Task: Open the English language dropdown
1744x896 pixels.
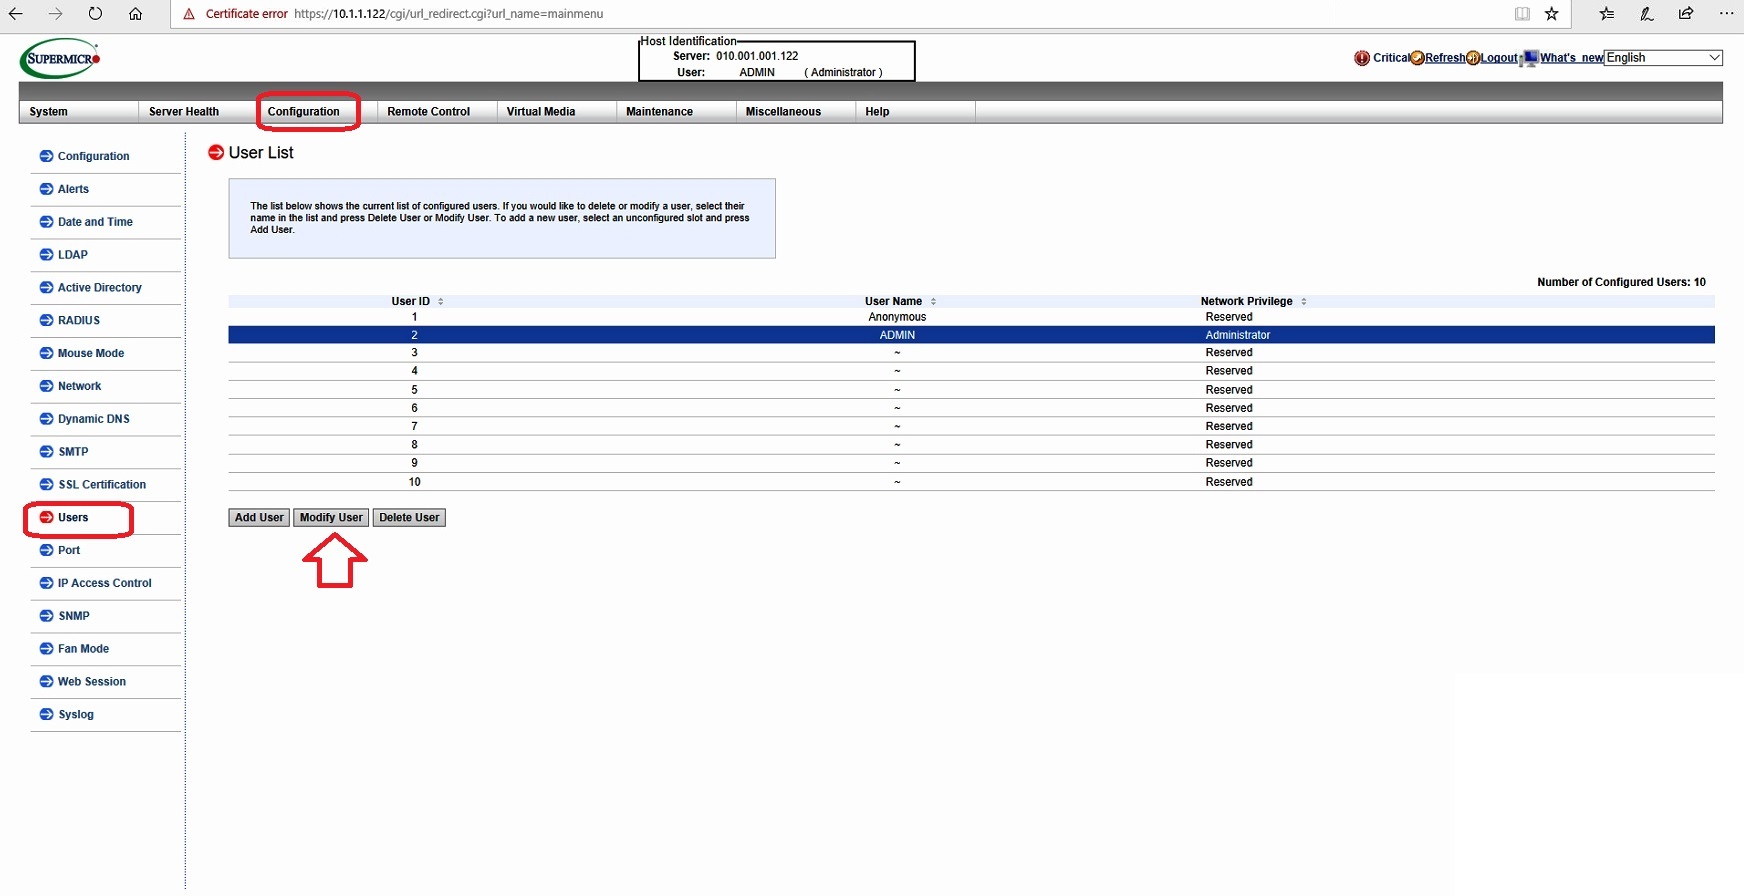Action: (1663, 58)
